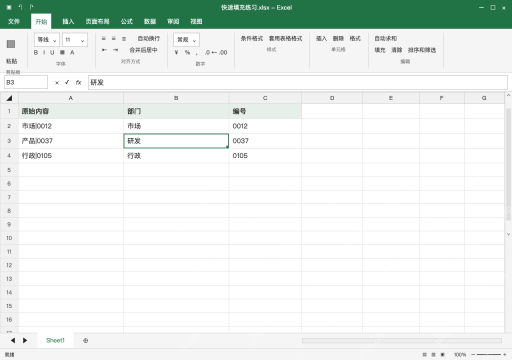Click 自动求和 AutoSum
512x360 pixels.
[386, 39]
